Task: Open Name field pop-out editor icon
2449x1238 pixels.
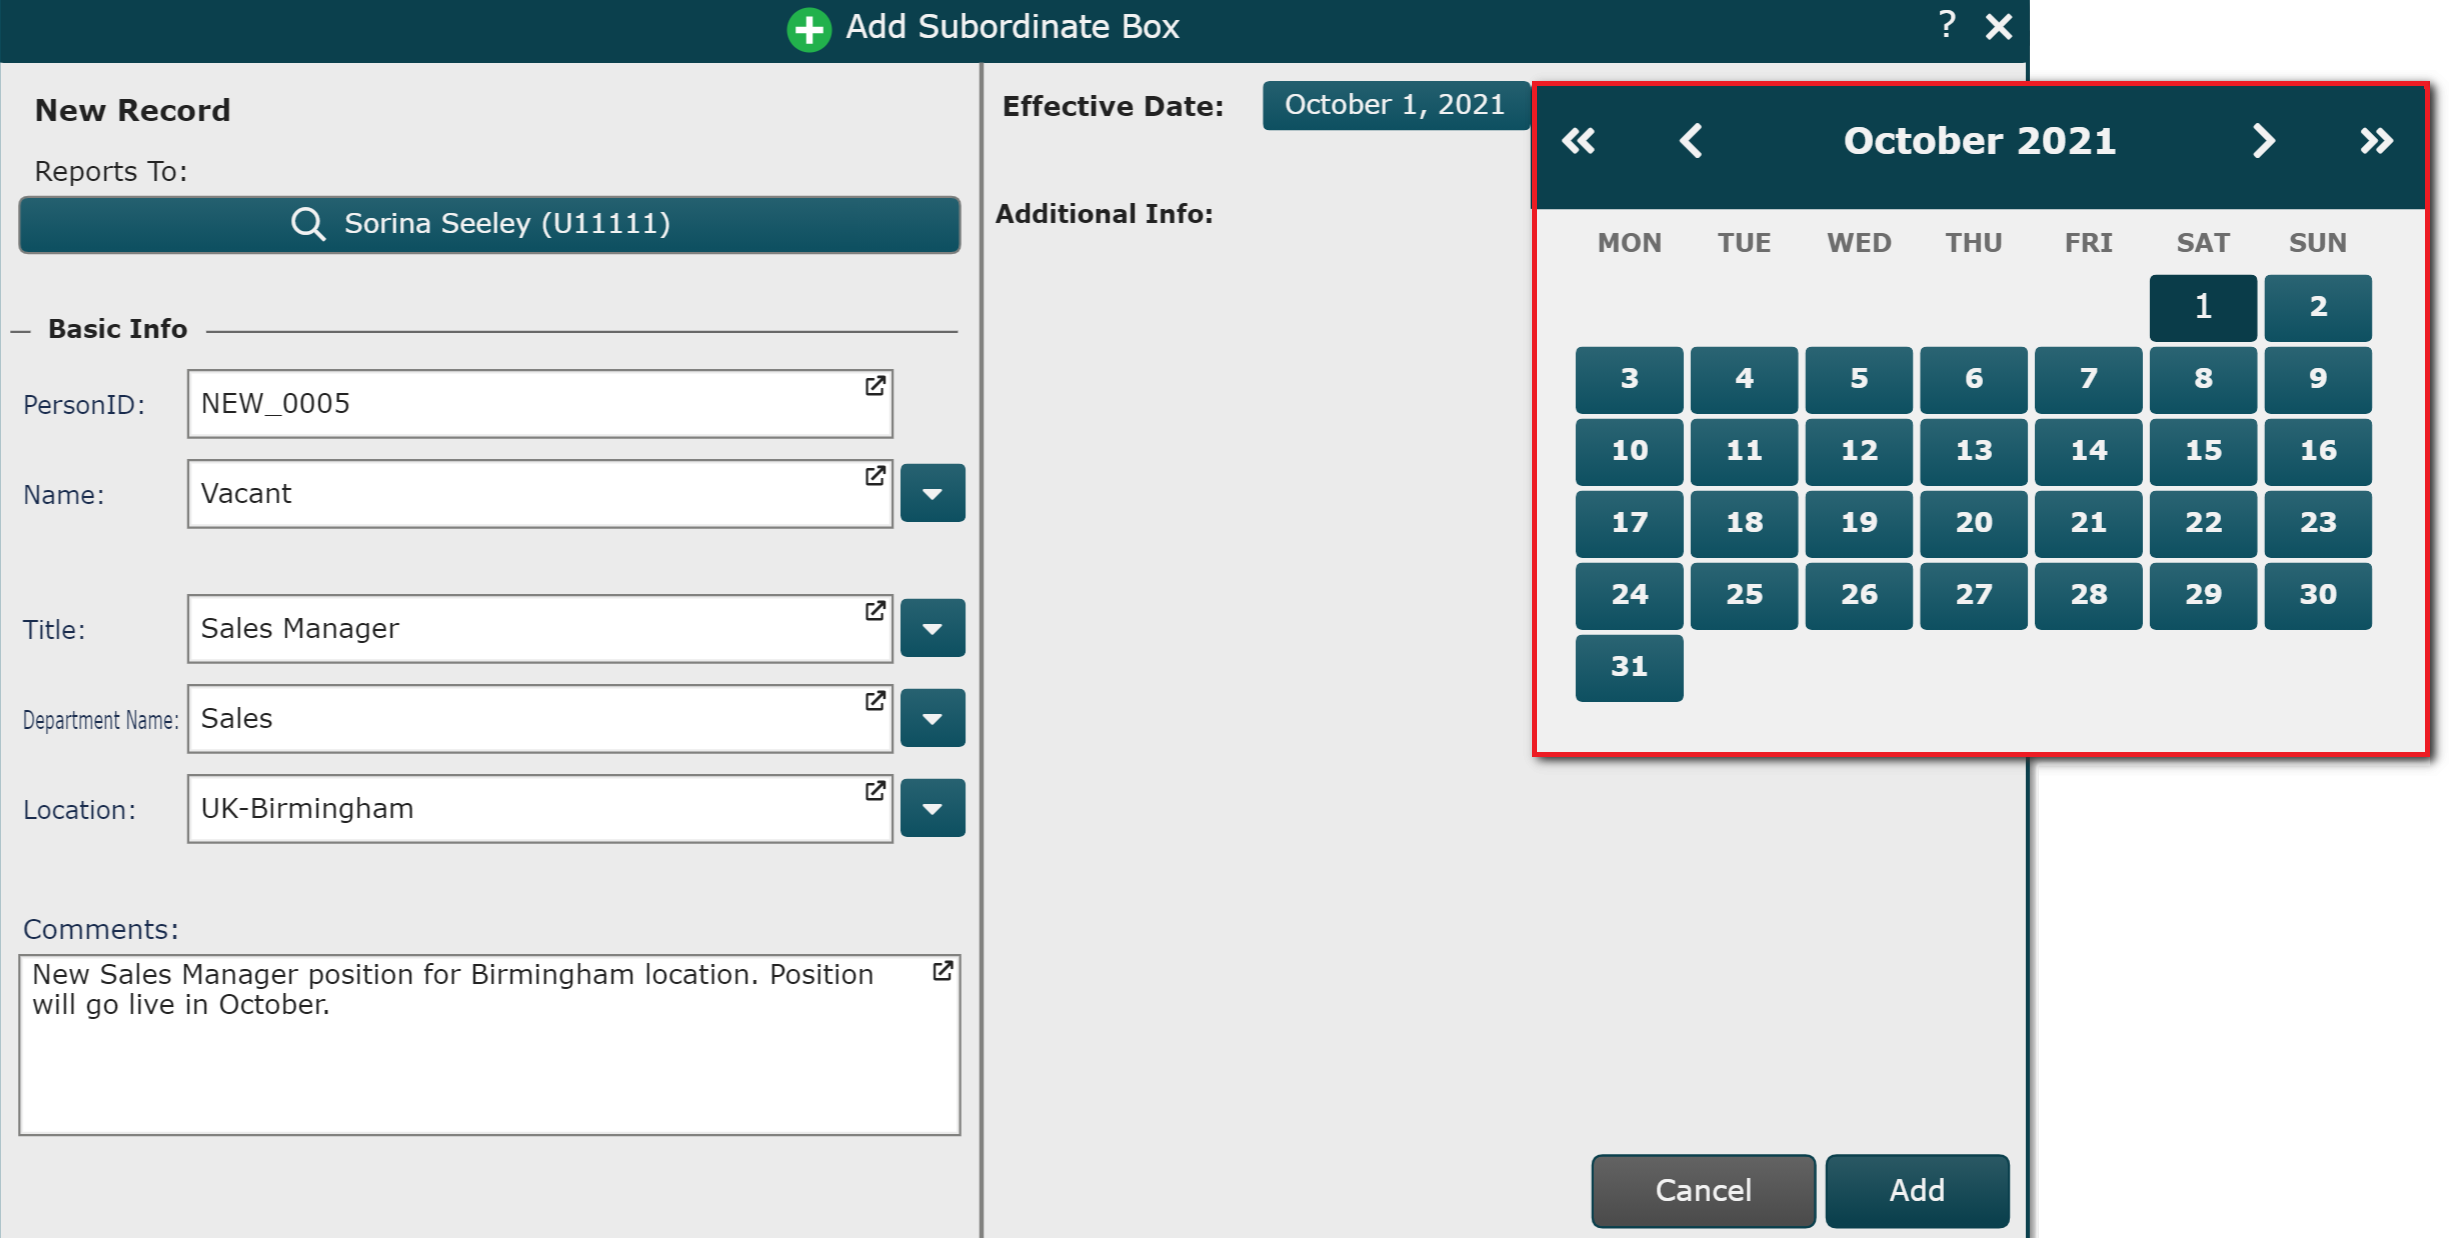Action: [x=875, y=476]
